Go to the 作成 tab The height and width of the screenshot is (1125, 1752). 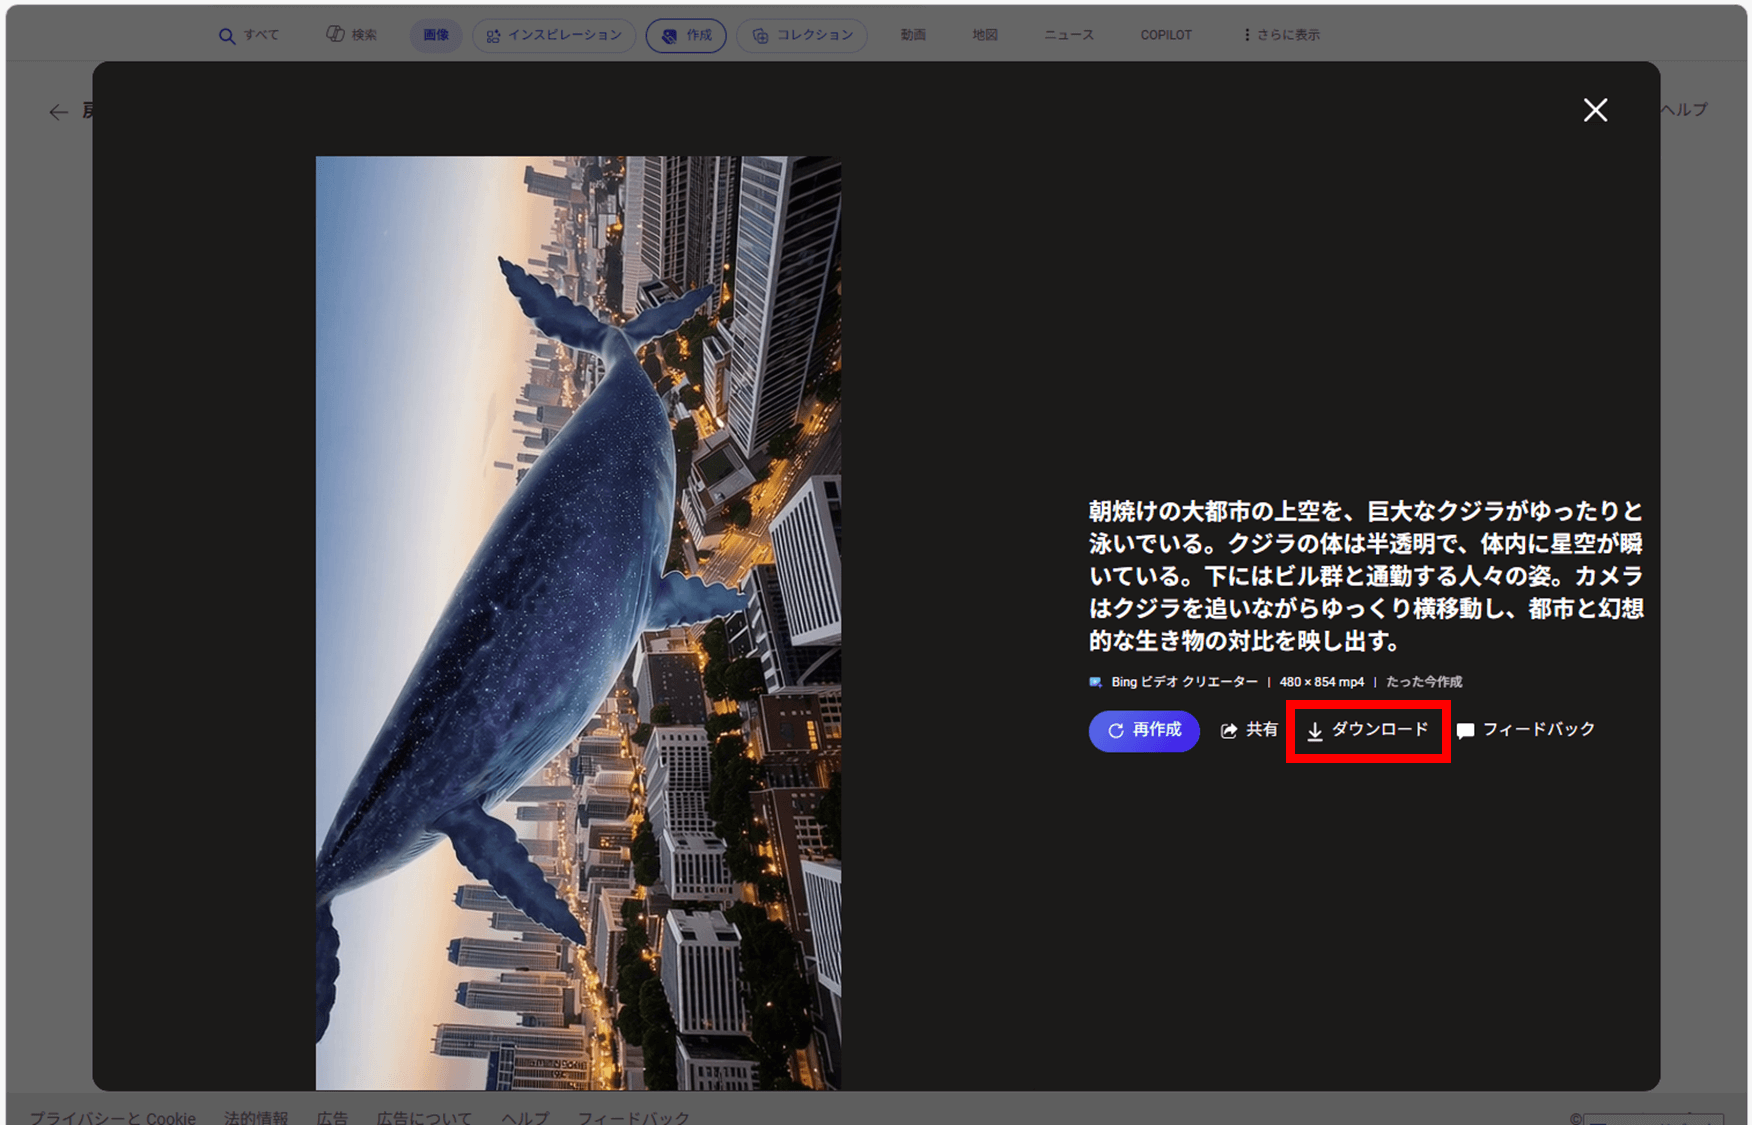click(x=686, y=35)
